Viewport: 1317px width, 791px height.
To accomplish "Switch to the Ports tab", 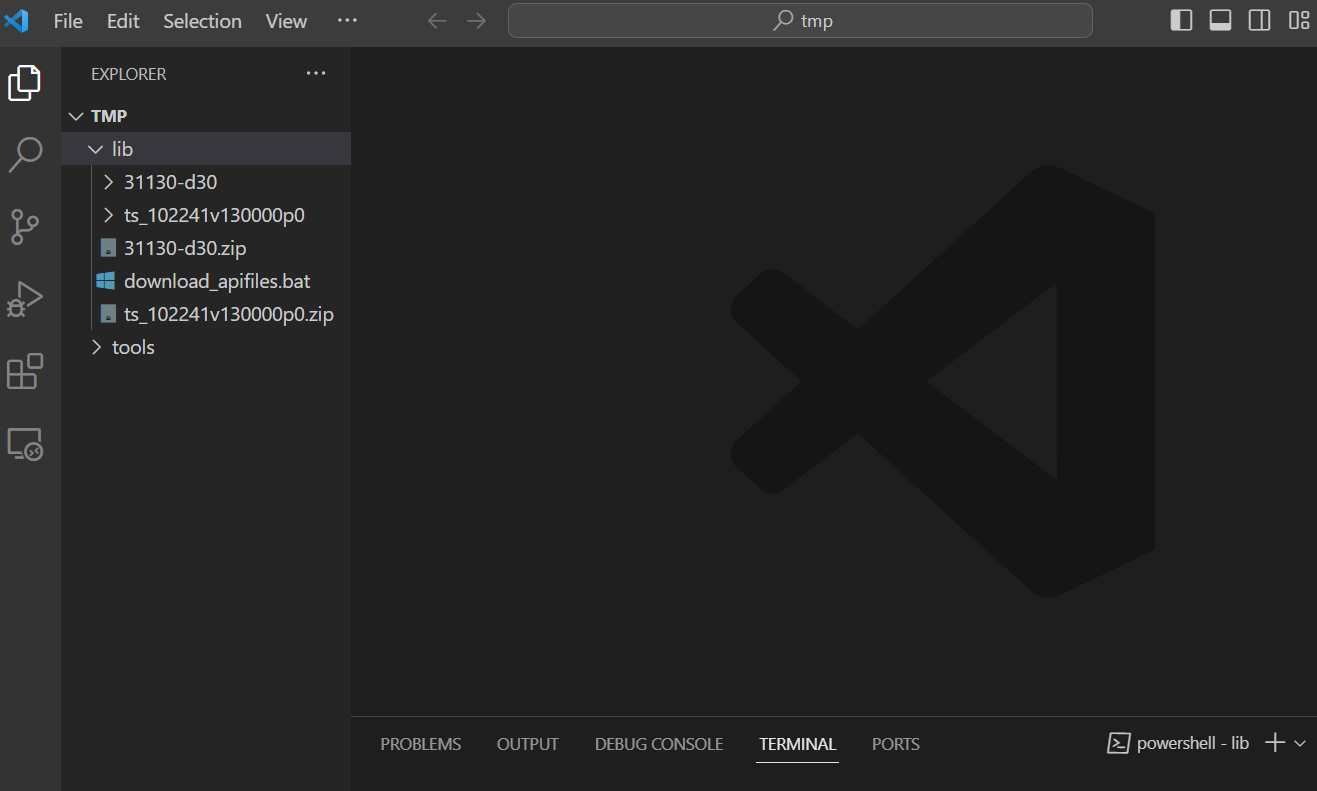I will (x=896, y=744).
